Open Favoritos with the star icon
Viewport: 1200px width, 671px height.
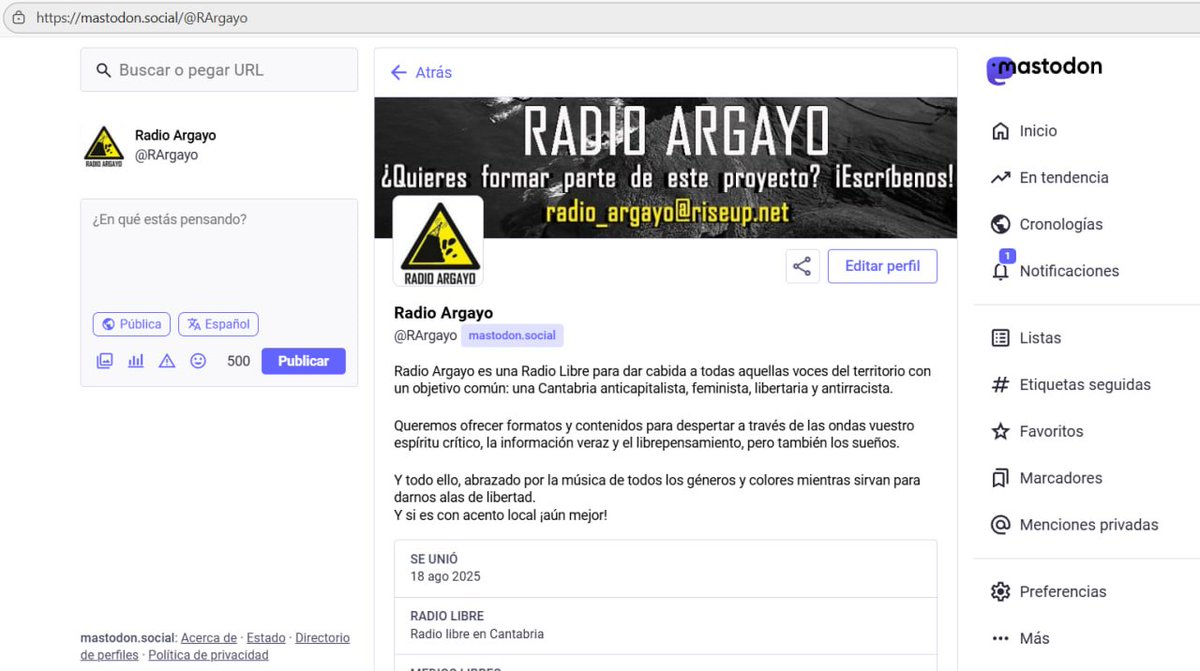1000,431
